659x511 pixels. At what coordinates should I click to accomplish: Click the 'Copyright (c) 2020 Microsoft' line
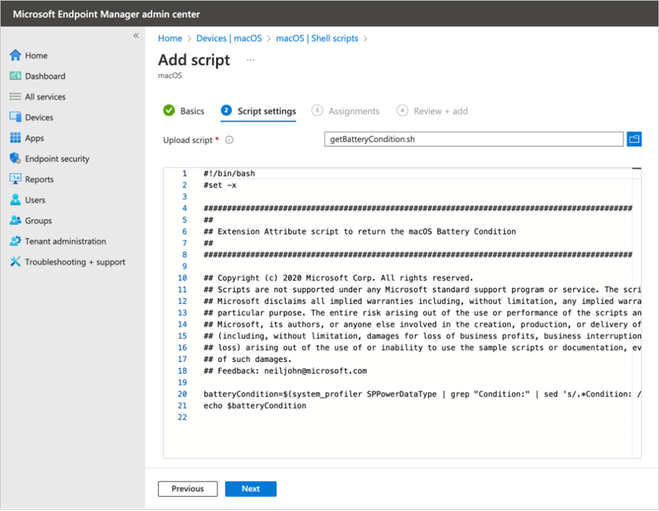pos(338,277)
